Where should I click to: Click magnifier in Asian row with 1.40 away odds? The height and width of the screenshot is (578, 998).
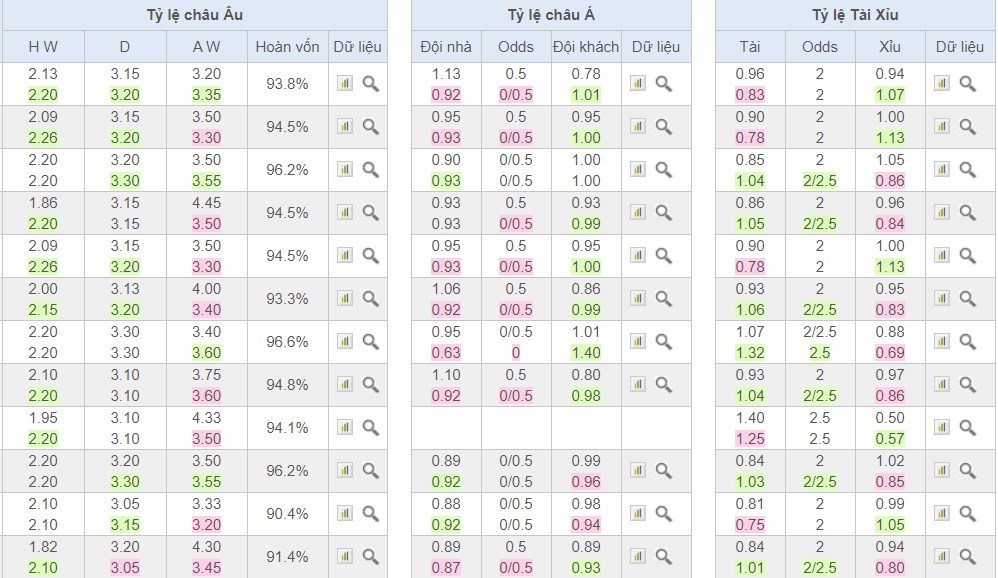663,341
